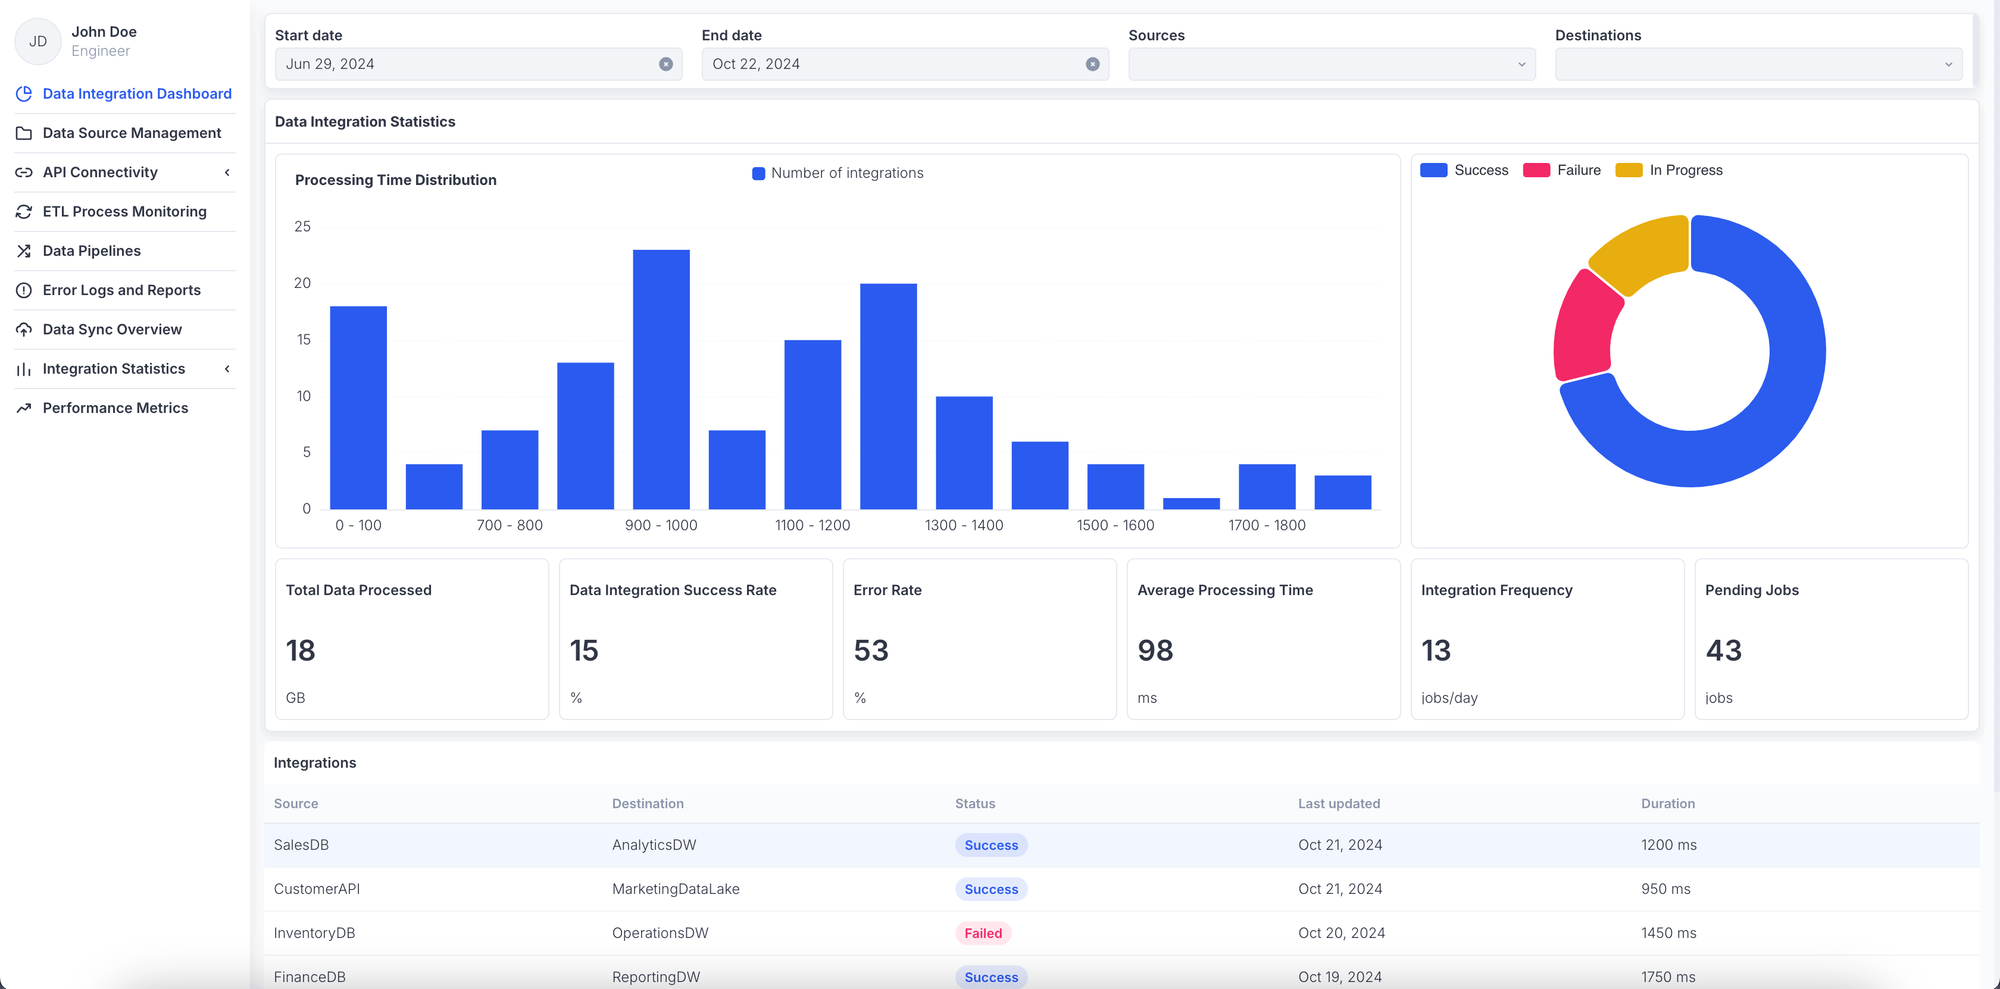Select Data Integration Dashboard in the sidebar
This screenshot has height=989, width=2000.
pos(136,93)
